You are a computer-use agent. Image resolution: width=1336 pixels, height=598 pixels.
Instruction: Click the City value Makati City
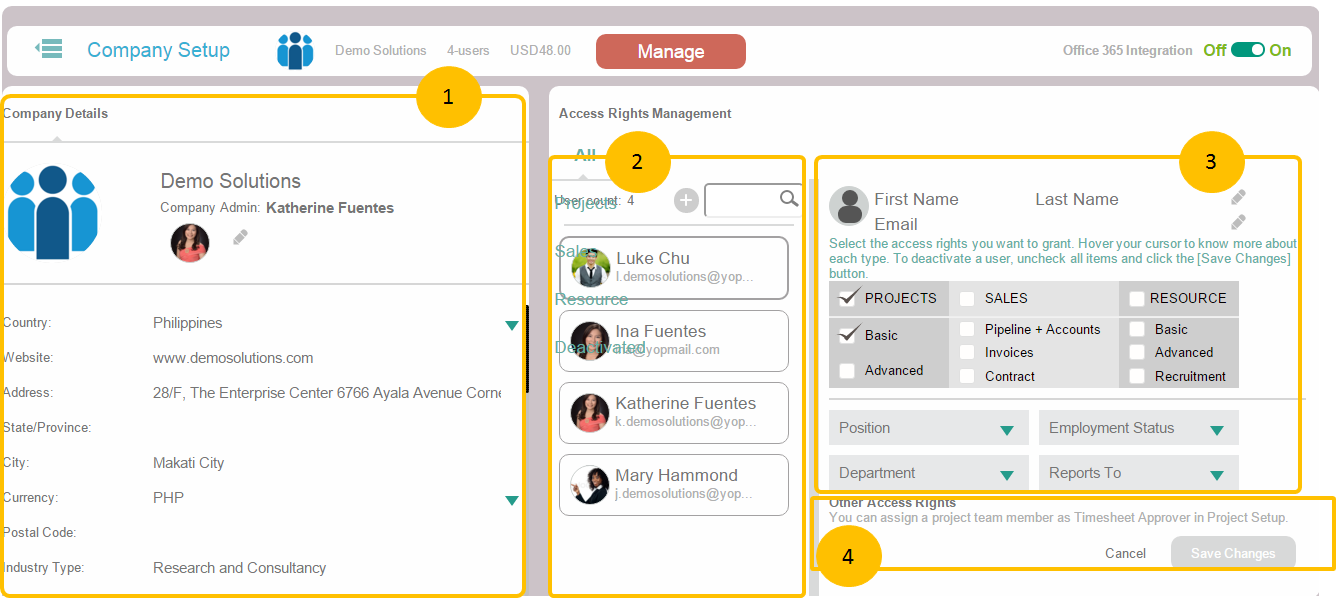pyautogui.click(x=189, y=463)
